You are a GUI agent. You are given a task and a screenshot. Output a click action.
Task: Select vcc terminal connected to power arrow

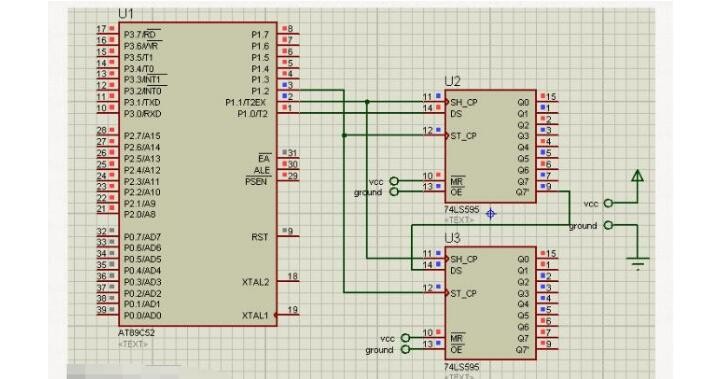(x=609, y=203)
